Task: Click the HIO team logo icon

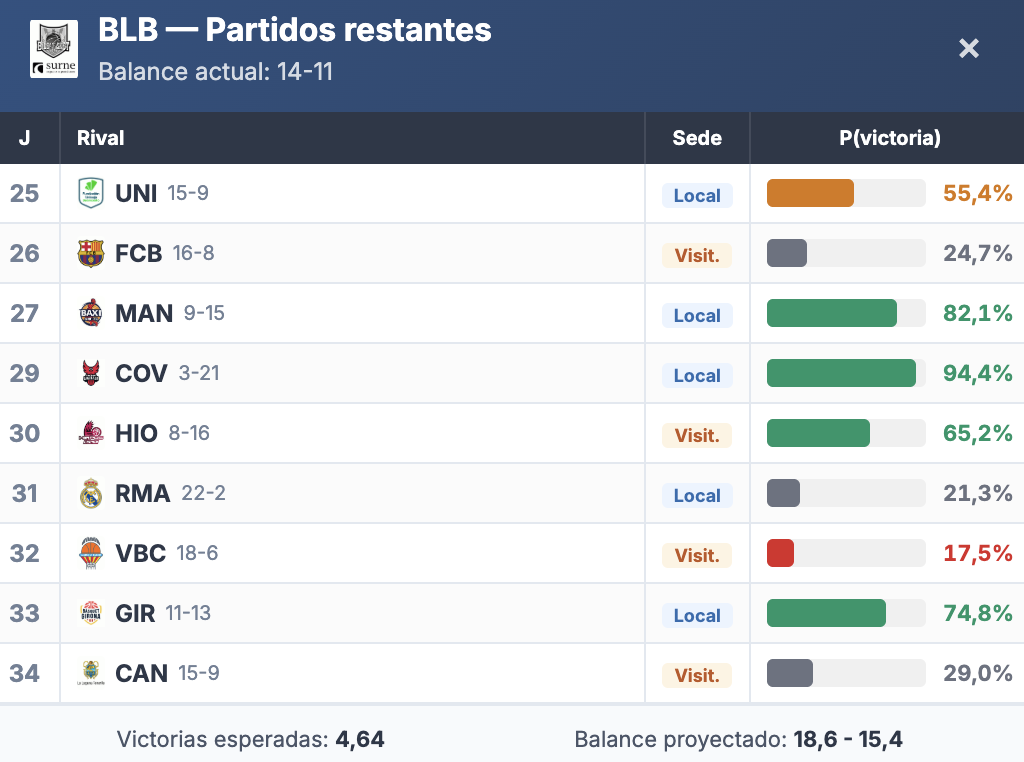Action: pos(91,433)
